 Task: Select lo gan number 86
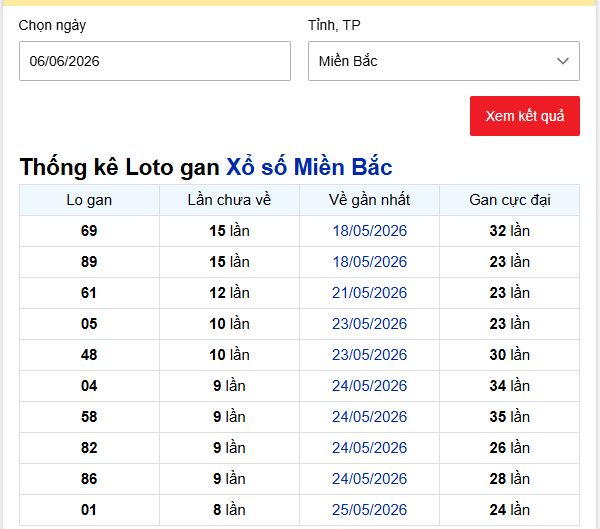pyautogui.click(x=89, y=479)
